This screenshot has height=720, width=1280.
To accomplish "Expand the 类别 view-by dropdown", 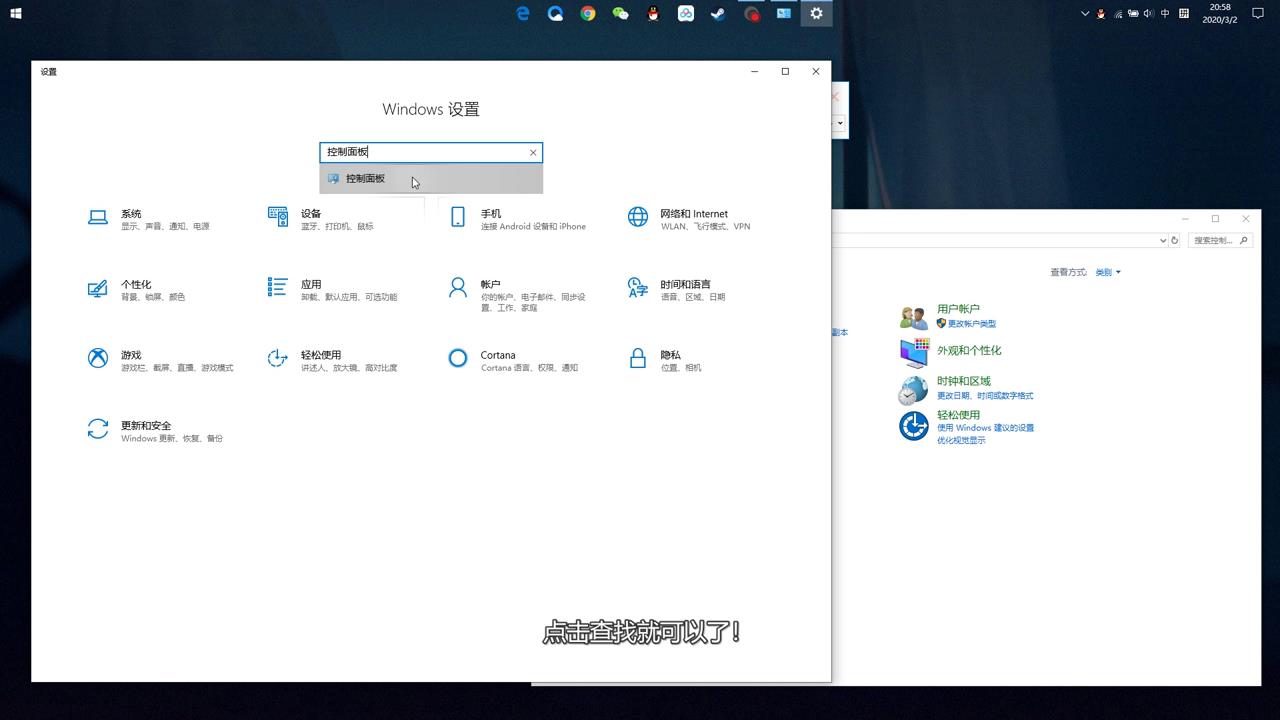I will point(1108,272).
